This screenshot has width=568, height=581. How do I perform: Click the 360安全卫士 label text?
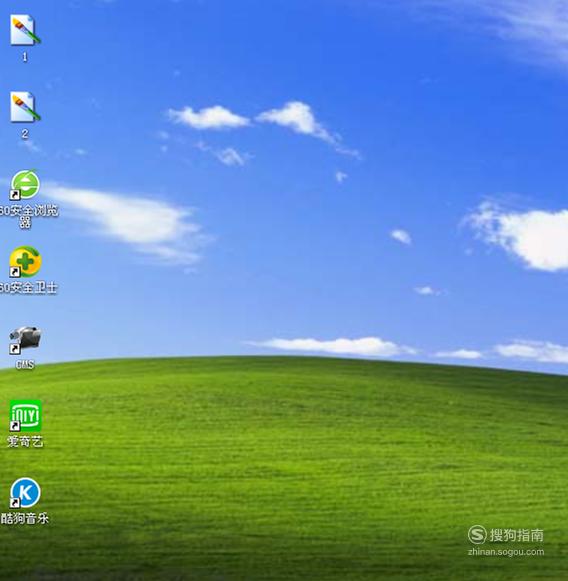[x=28, y=287]
